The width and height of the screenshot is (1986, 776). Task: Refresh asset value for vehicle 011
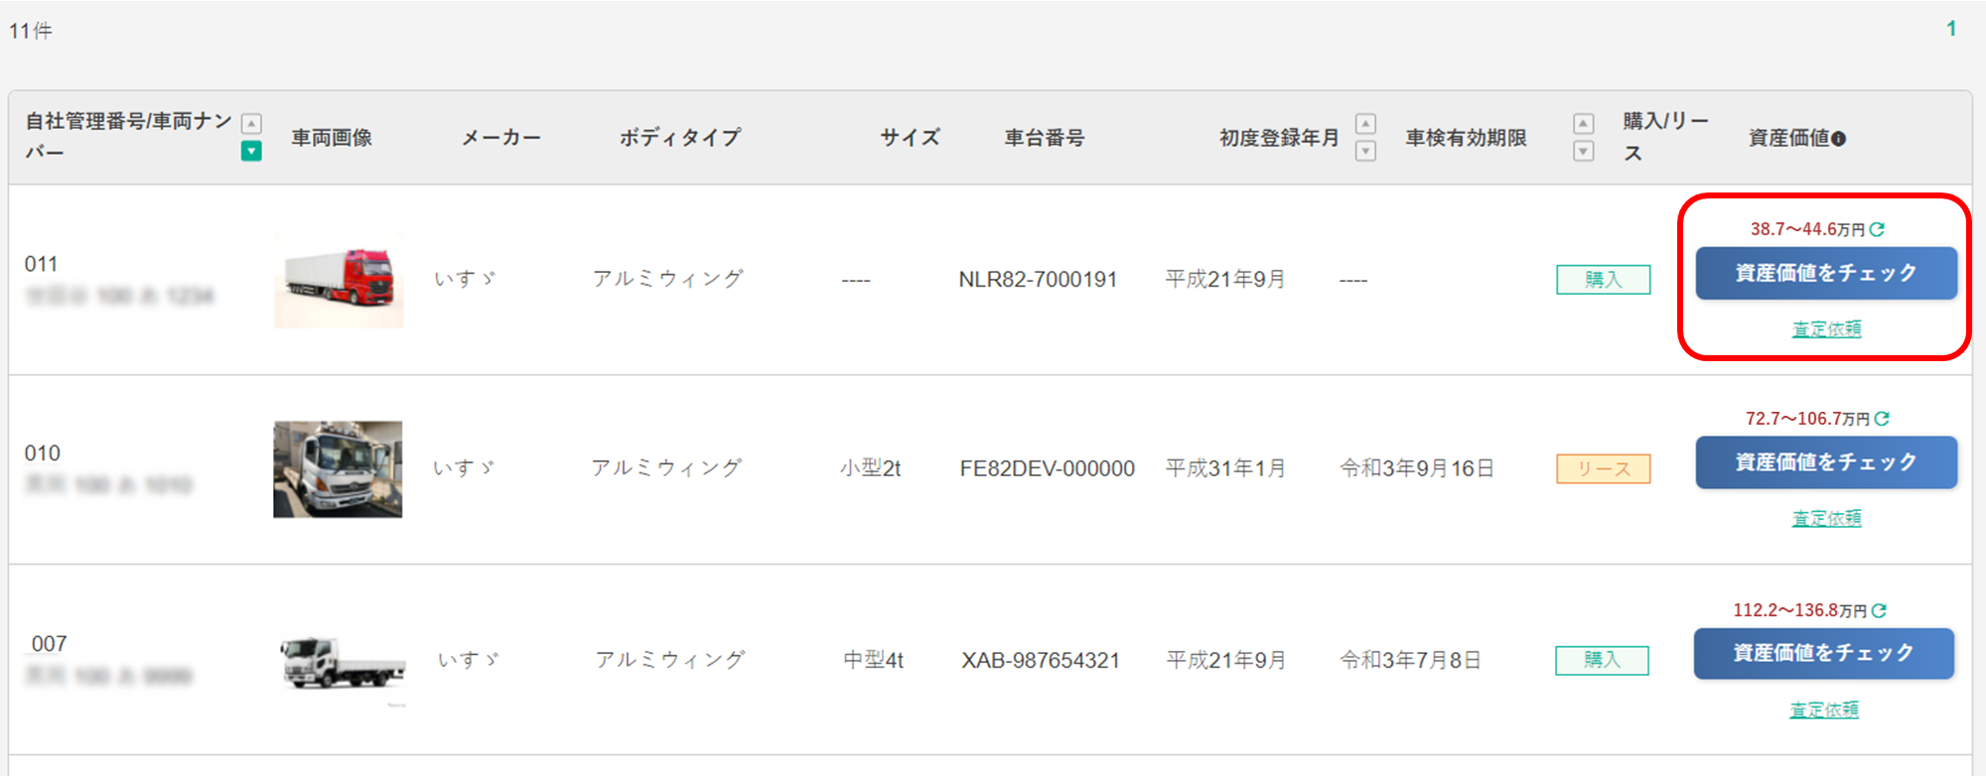(x=1877, y=229)
